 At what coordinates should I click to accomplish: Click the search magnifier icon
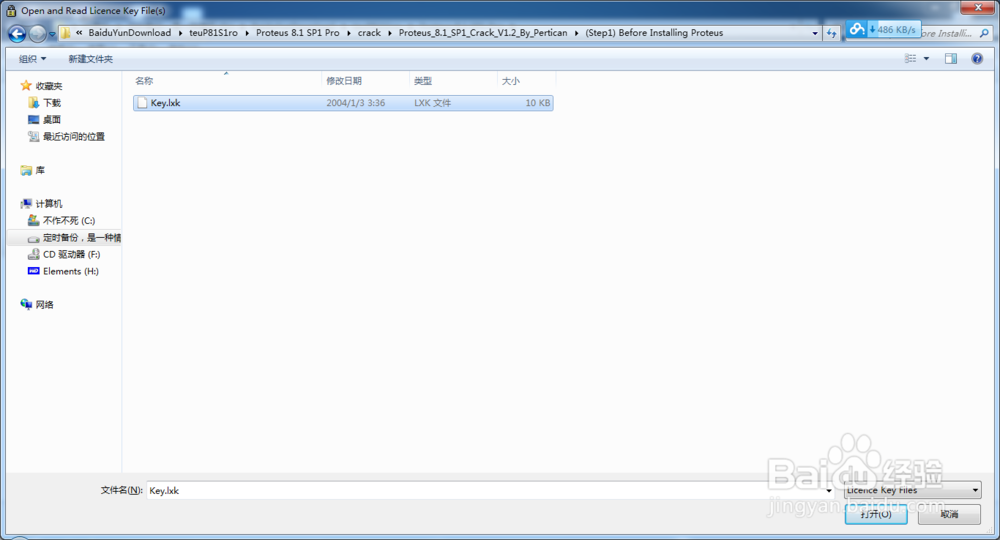(x=984, y=33)
